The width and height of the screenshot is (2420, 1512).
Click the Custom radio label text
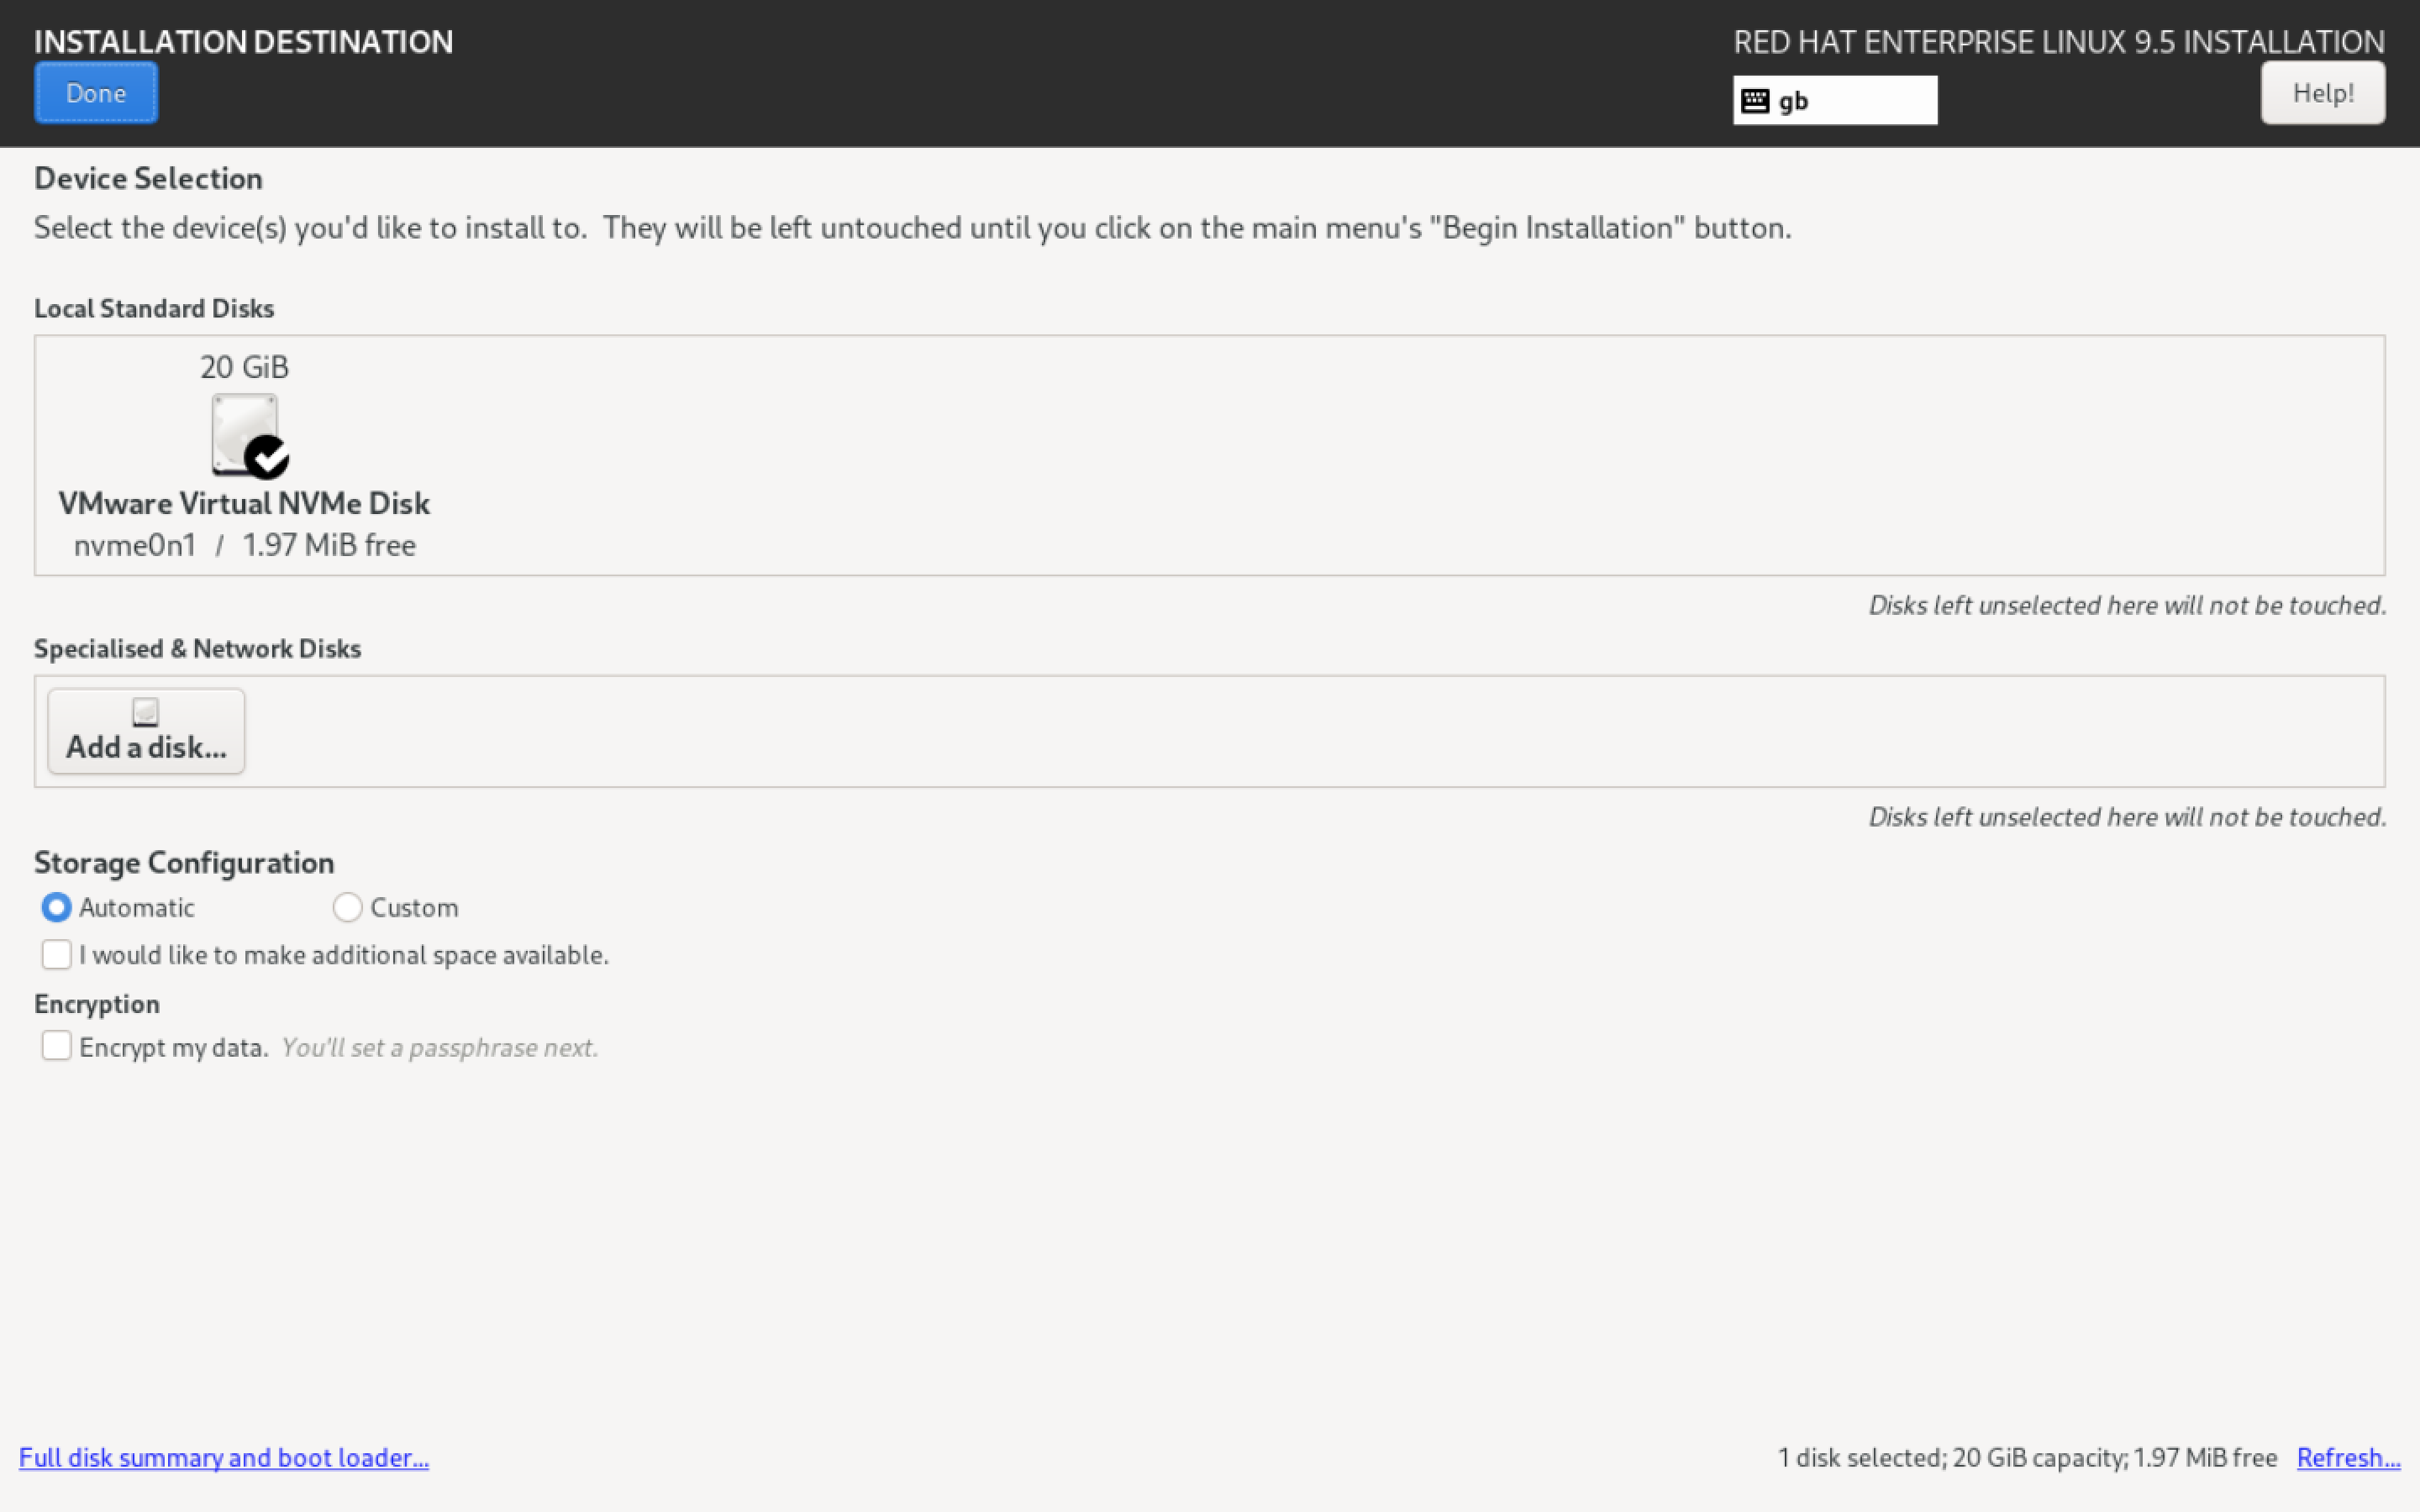pyautogui.click(x=414, y=908)
